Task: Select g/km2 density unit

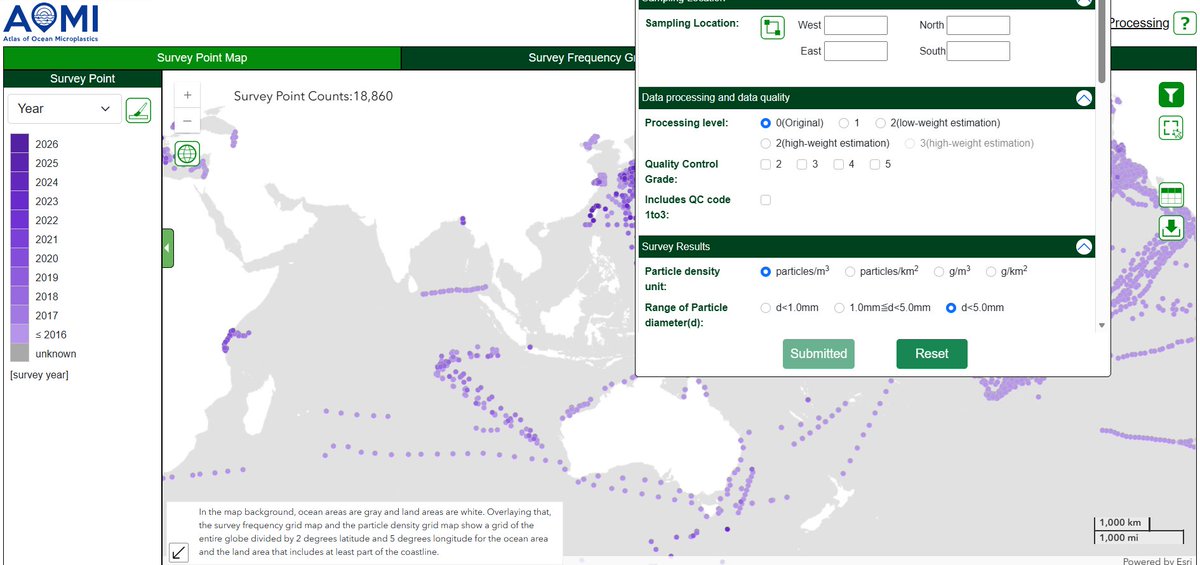Action: pos(991,271)
